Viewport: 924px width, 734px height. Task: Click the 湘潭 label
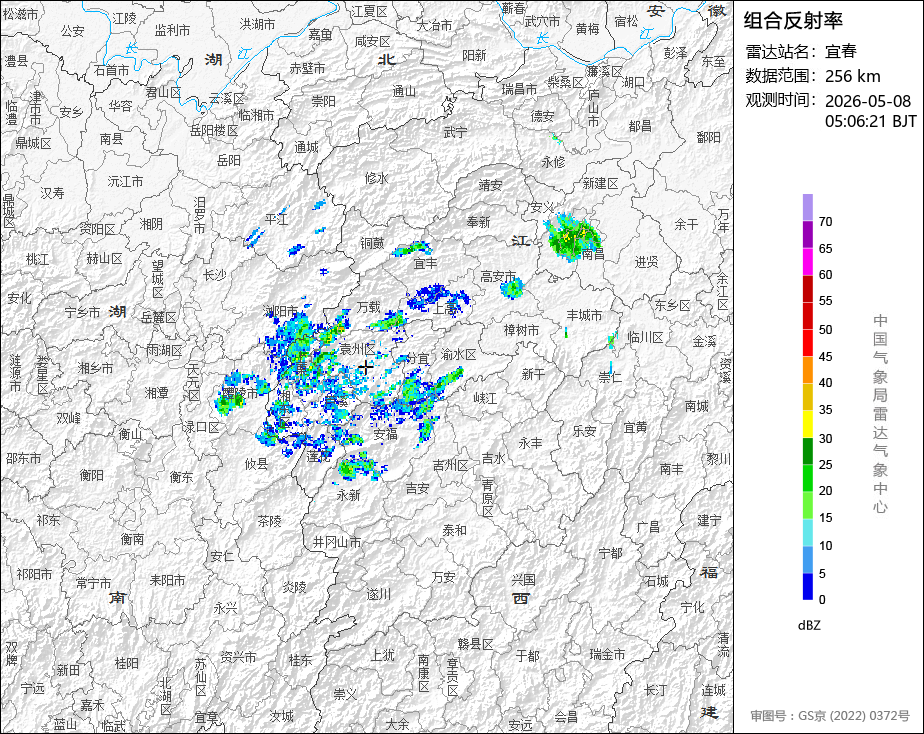pyautogui.click(x=156, y=392)
